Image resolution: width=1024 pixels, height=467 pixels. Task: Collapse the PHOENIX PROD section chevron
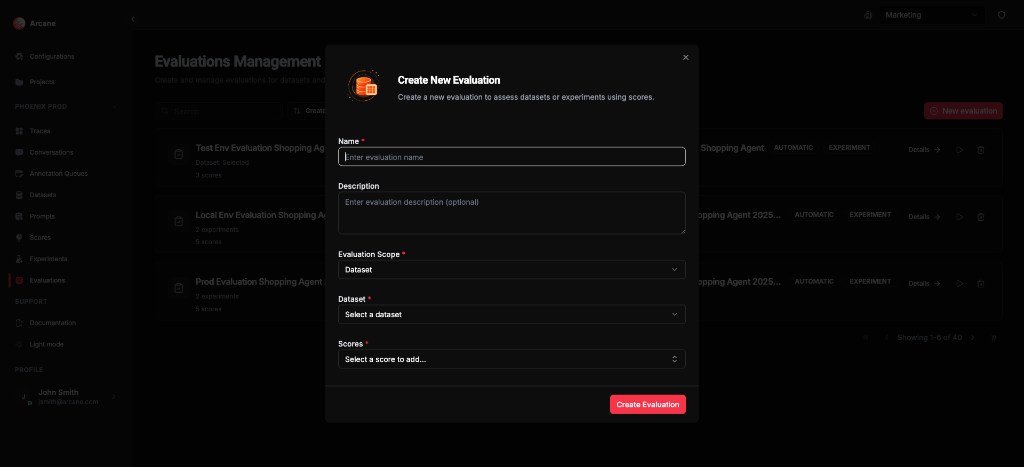pyautogui.click(x=114, y=106)
